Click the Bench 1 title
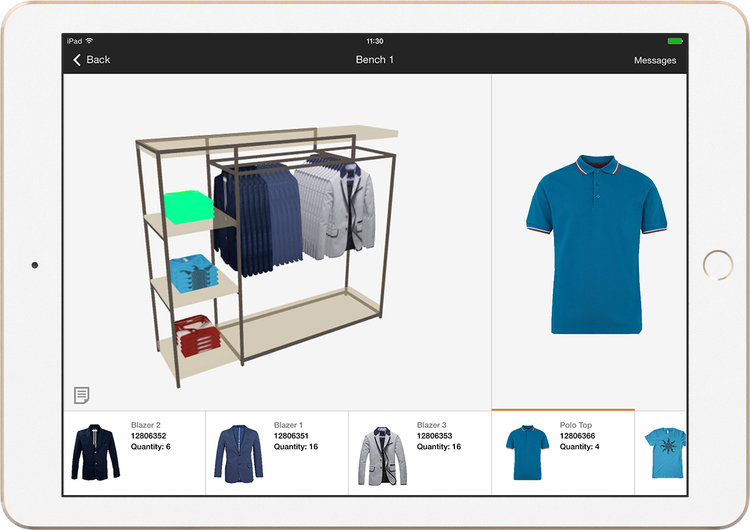The image size is (750, 530). 375,60
